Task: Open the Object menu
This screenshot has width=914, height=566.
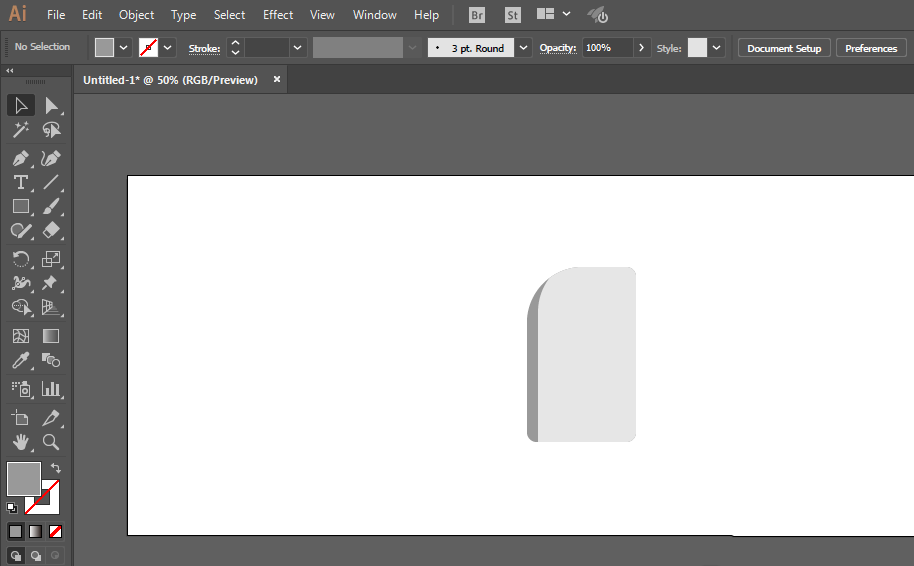Action: tap(136, 15)
